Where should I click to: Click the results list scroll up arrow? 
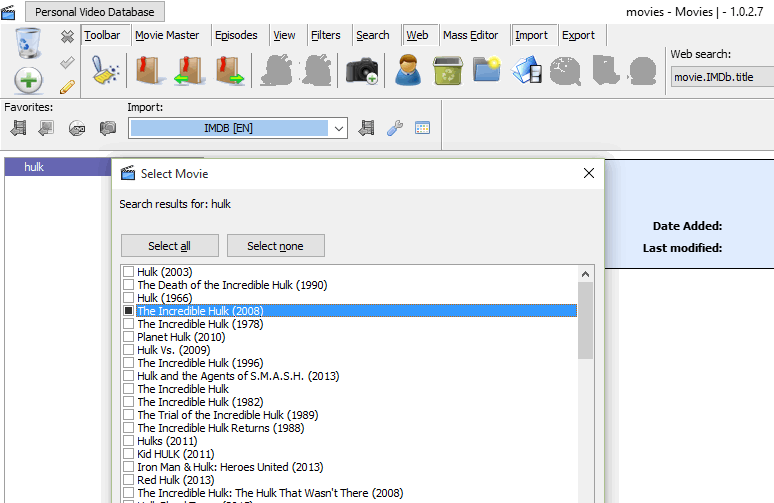(585, 274)
